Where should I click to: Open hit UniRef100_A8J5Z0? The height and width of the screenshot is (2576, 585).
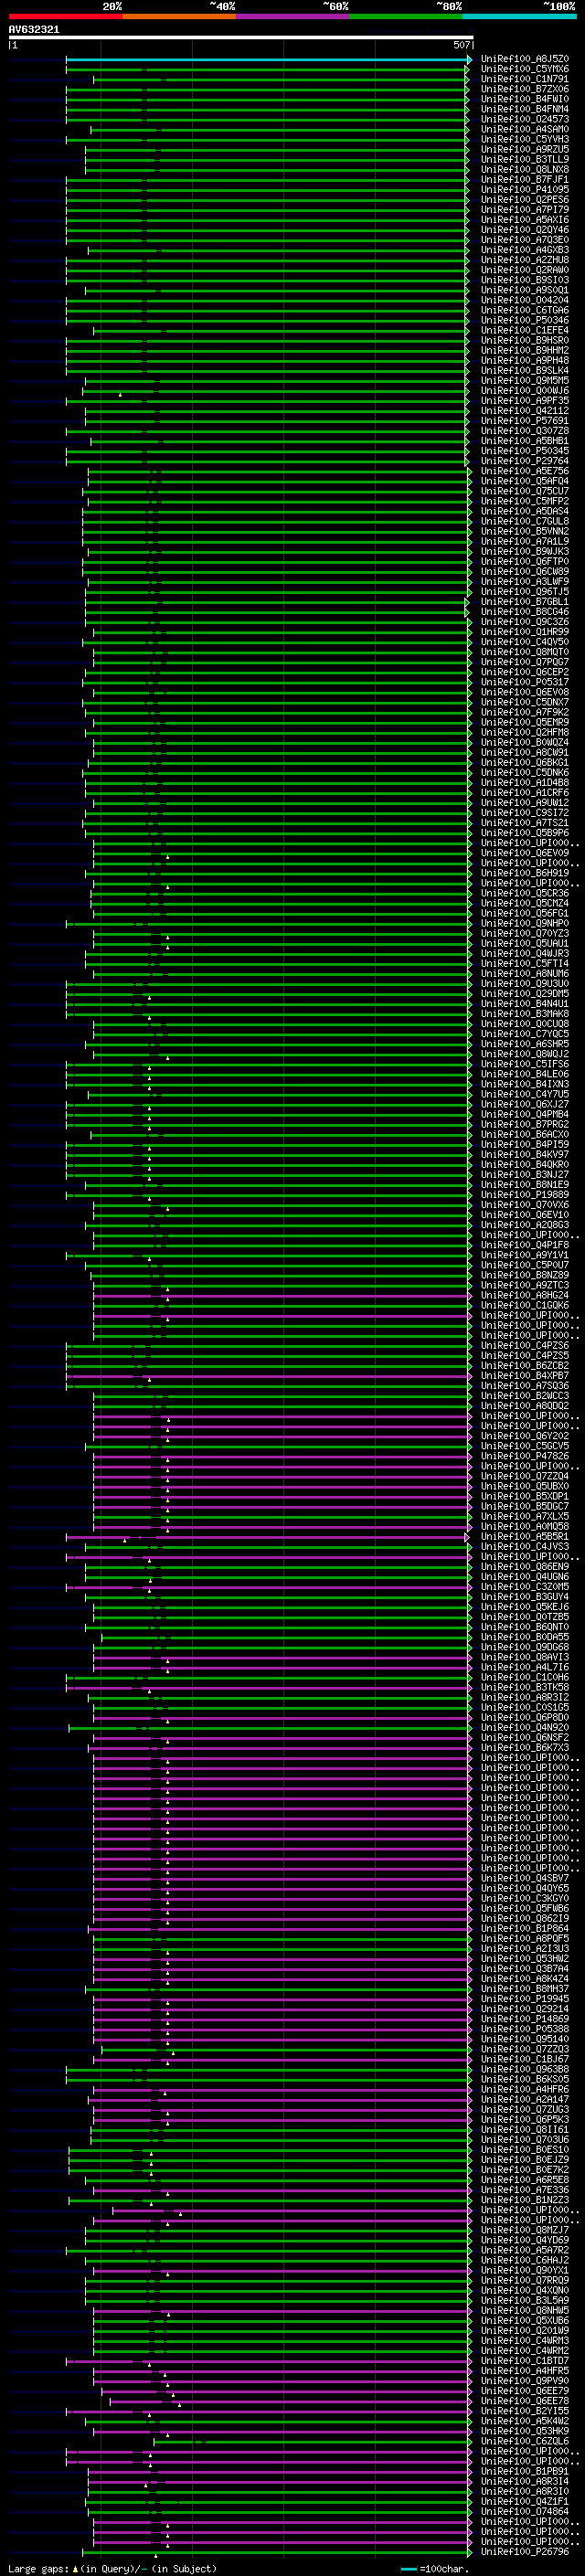point(525,59)
